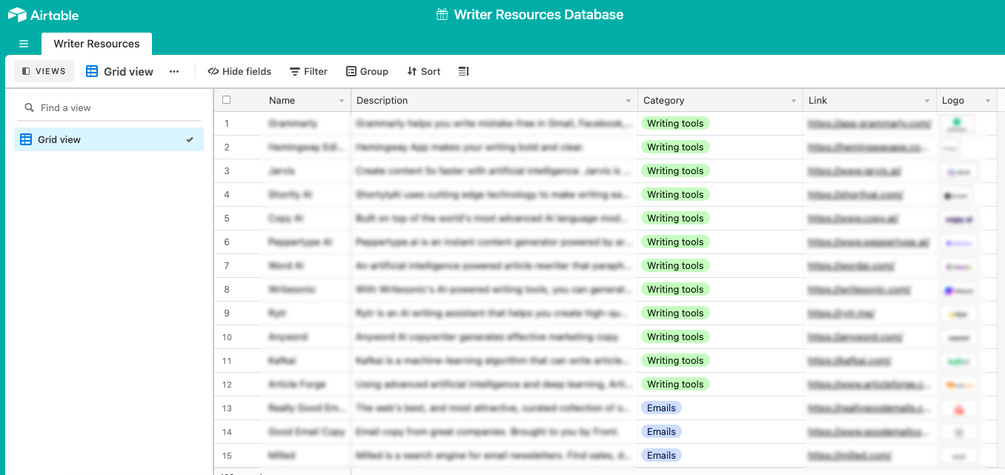Tick the select-all checkbox in header

pos(226,100)
